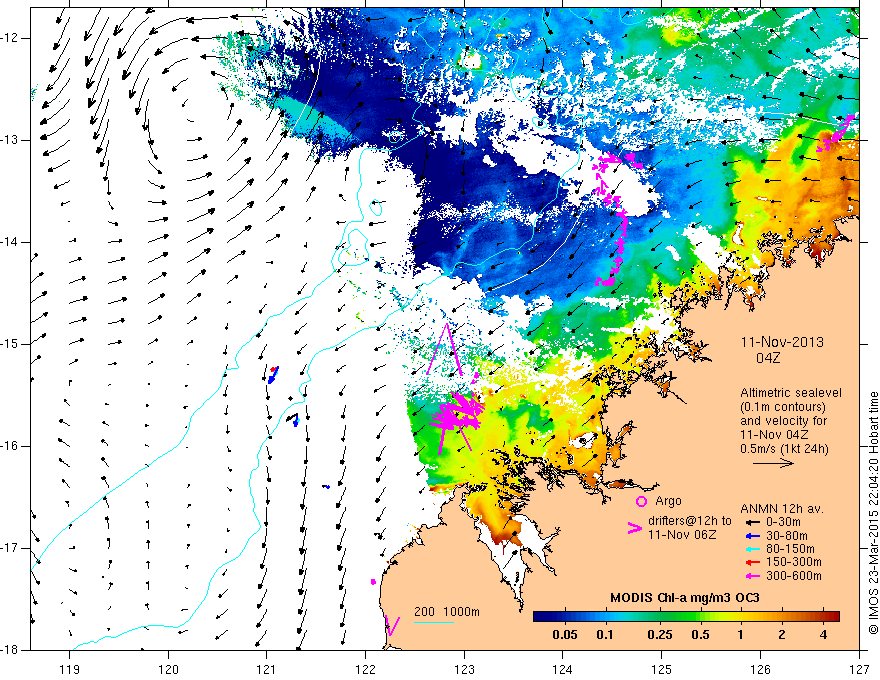880x680 pixels.
Task: Select the red 150-300m arrow legend symbol
Action: (x=752, y=562)
